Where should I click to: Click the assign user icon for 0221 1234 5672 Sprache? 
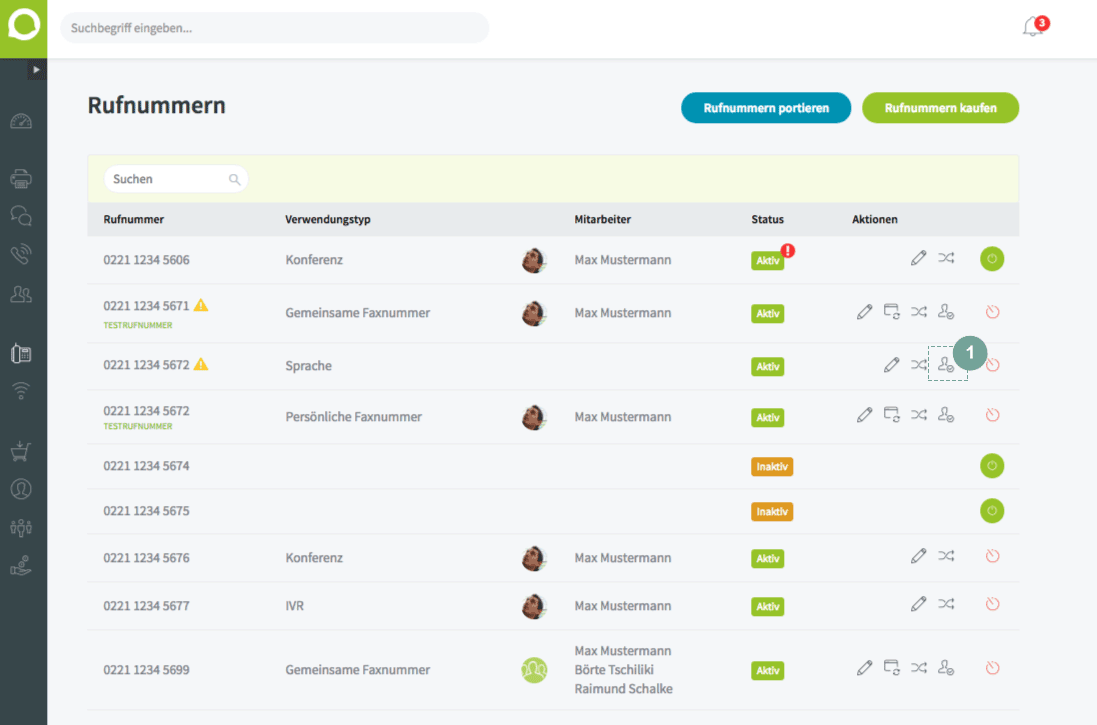(946, 365)
